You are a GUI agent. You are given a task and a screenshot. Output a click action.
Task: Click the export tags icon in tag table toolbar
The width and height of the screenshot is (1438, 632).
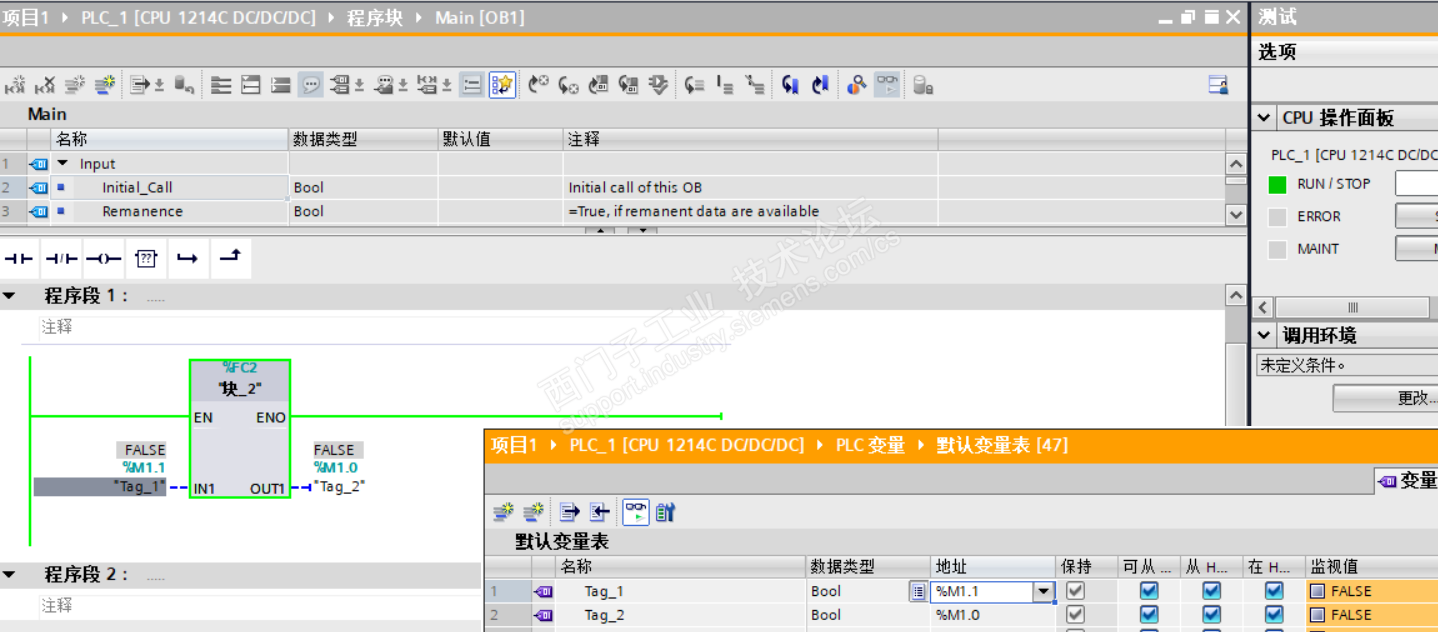(x=569, y=513)
